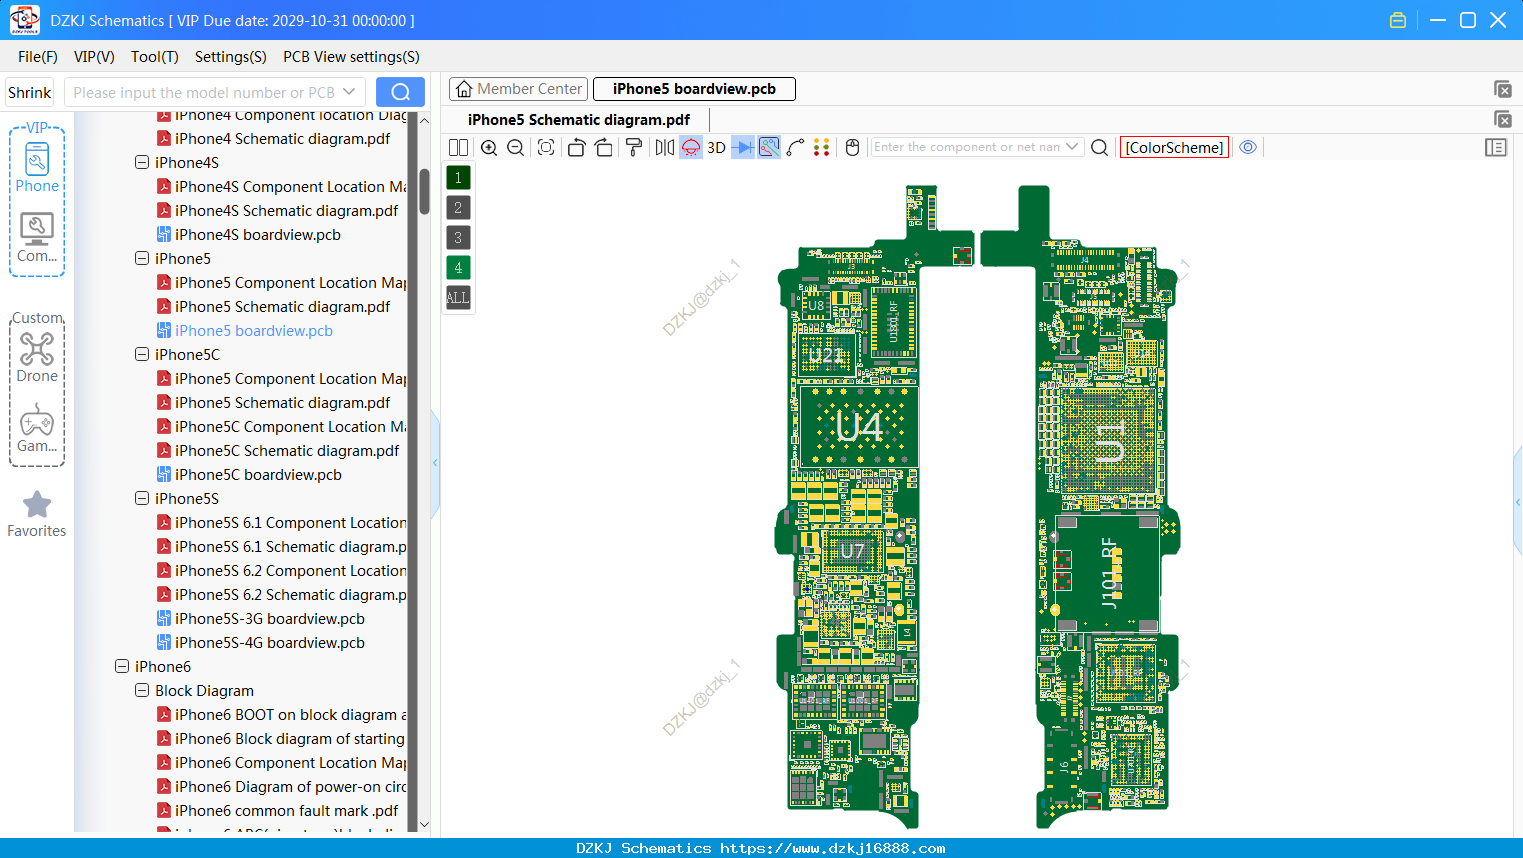This screenshot has width=1523, height=858.
Task: Open the Drone category in the sidebar
Action: point(37,357)
